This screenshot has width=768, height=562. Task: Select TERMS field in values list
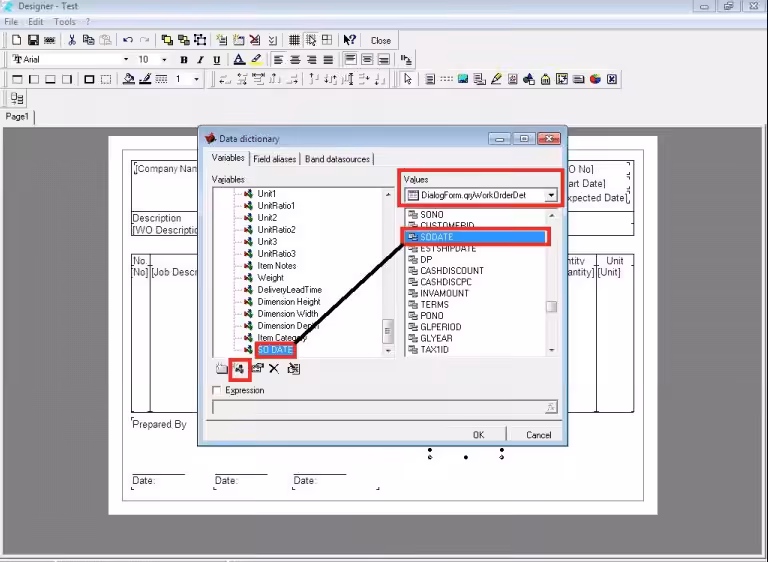click(x=434, y=305)
